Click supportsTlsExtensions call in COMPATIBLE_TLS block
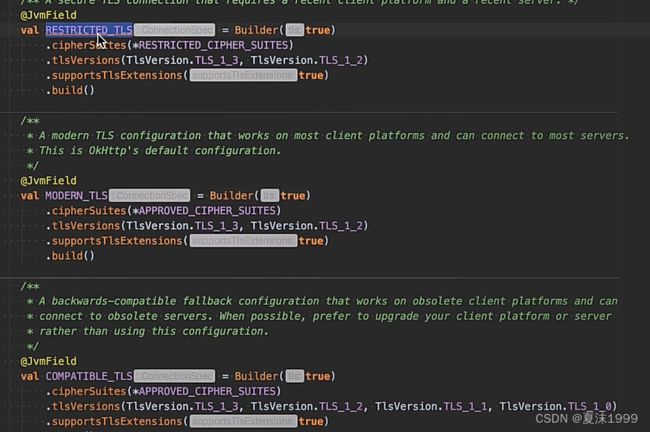This screenshot has width=650, height=432. pos(117,422)
